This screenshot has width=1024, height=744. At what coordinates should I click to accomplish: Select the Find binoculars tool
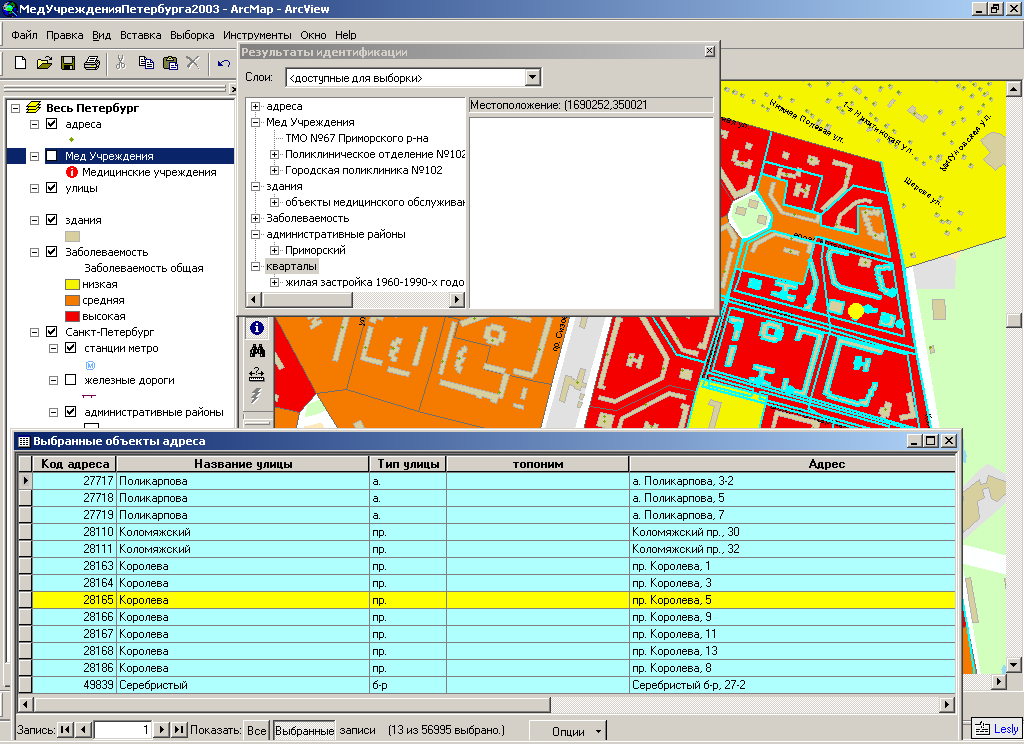pyautogui.click(x=257, y=351)
